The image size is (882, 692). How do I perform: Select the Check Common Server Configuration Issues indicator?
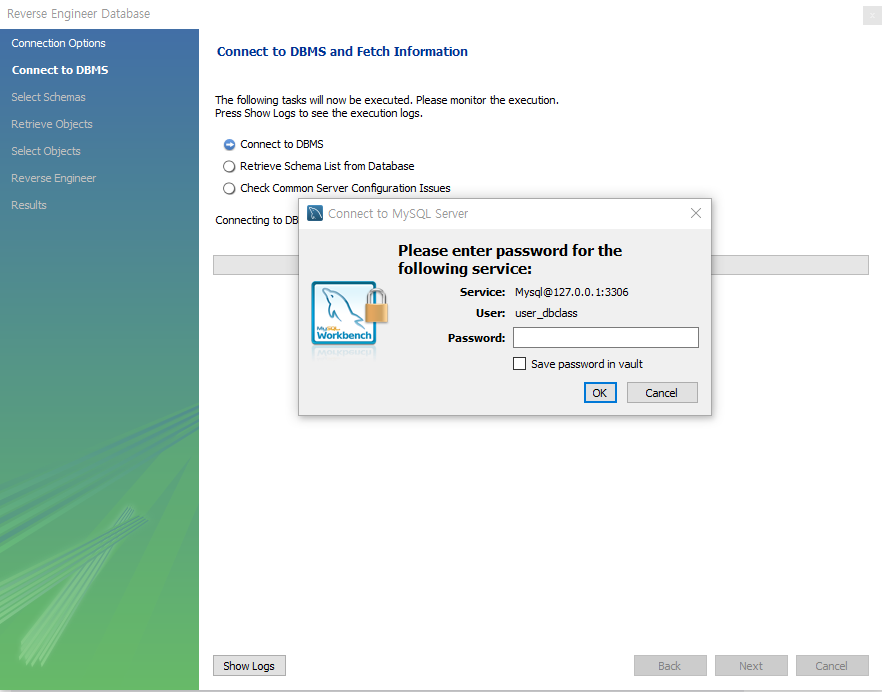[229, 188]
